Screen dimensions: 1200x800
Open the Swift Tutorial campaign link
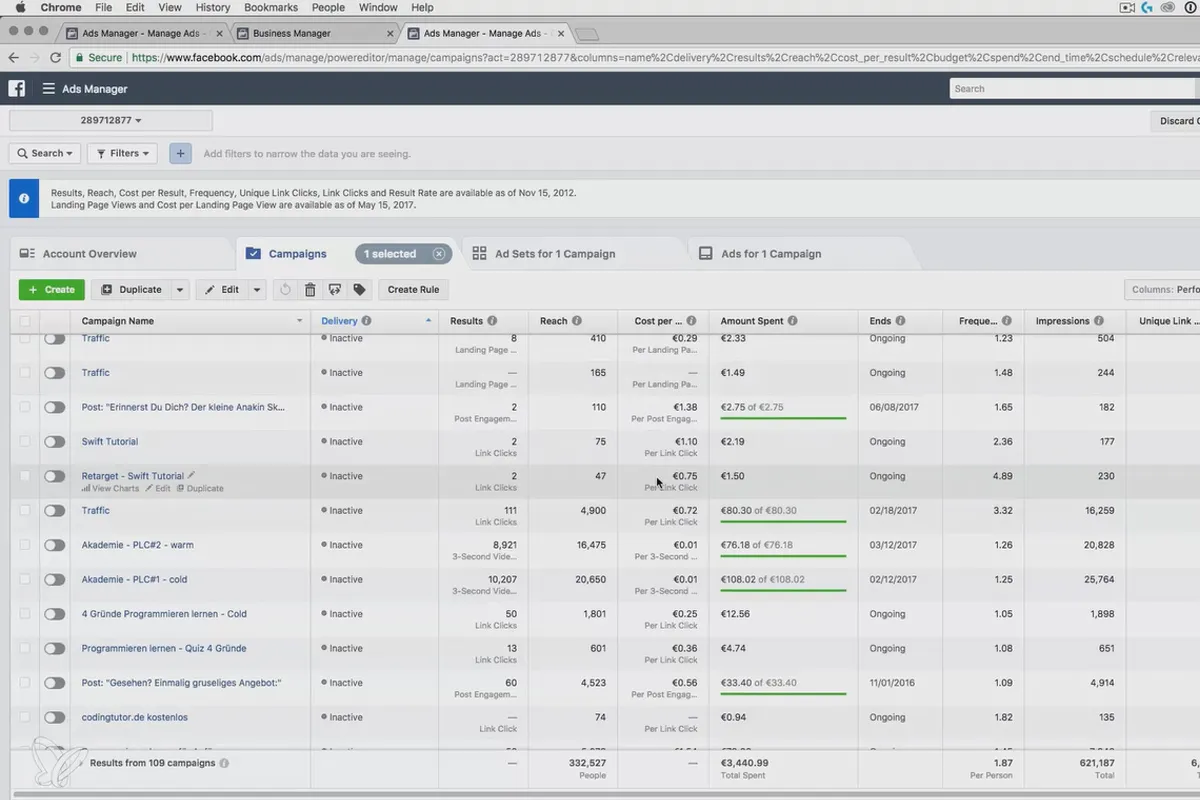click(110, 442)
